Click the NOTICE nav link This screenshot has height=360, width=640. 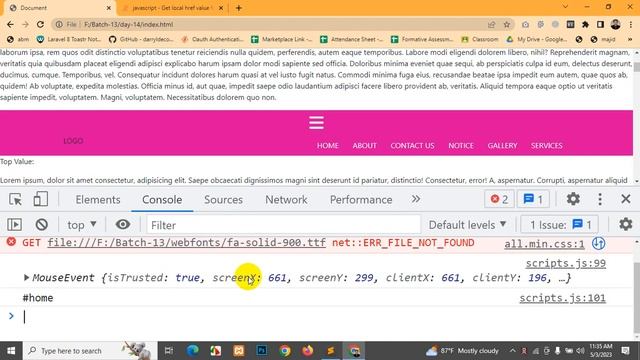tap(461, 146)
